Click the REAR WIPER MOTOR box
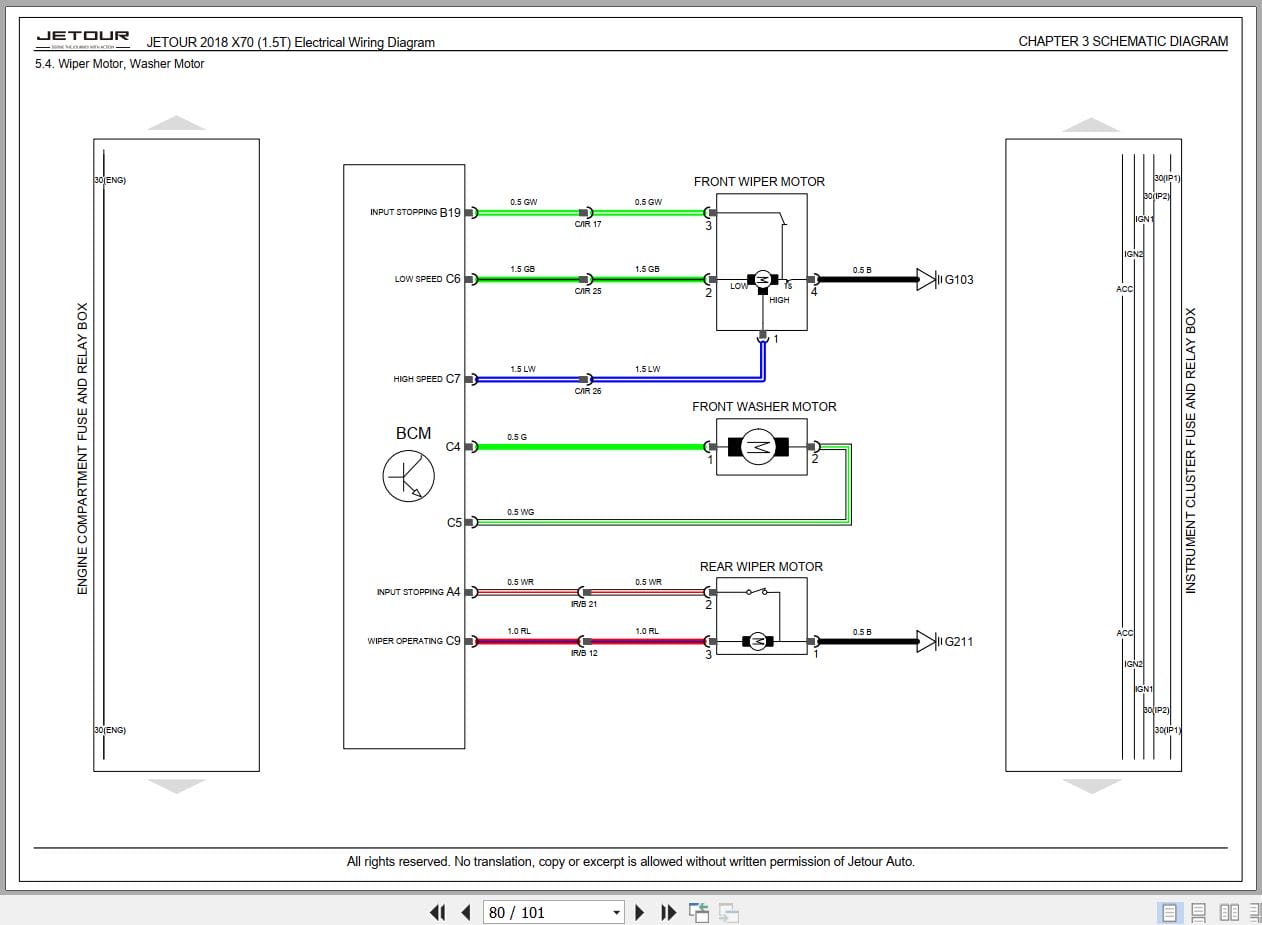 (x=761, y=615)
